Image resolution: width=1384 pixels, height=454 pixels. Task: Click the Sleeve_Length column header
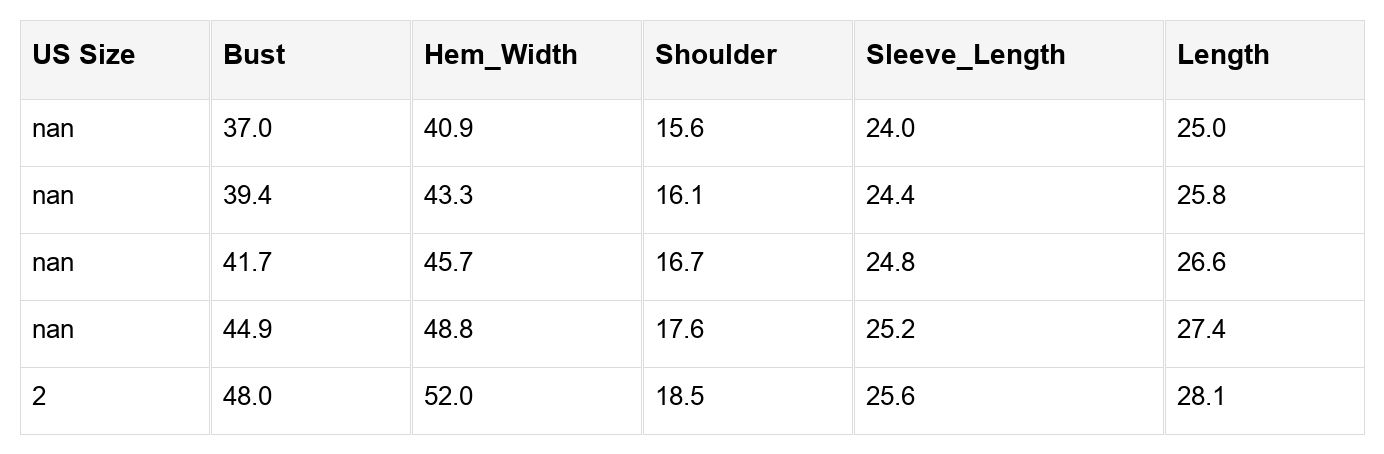pos(965,55)
